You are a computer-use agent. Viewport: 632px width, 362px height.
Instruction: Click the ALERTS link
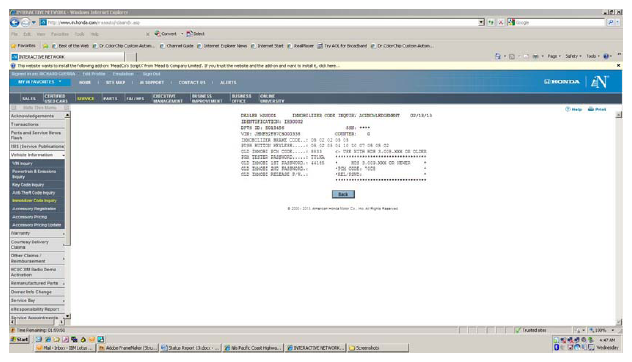228,82
